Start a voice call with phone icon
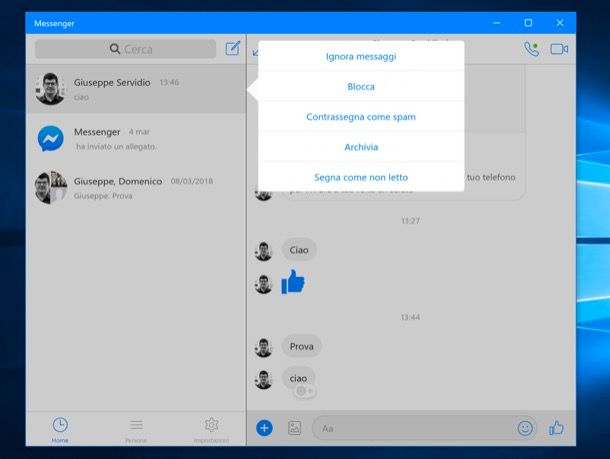This screenshot has width=610, height=459. (x=531, y=49)
